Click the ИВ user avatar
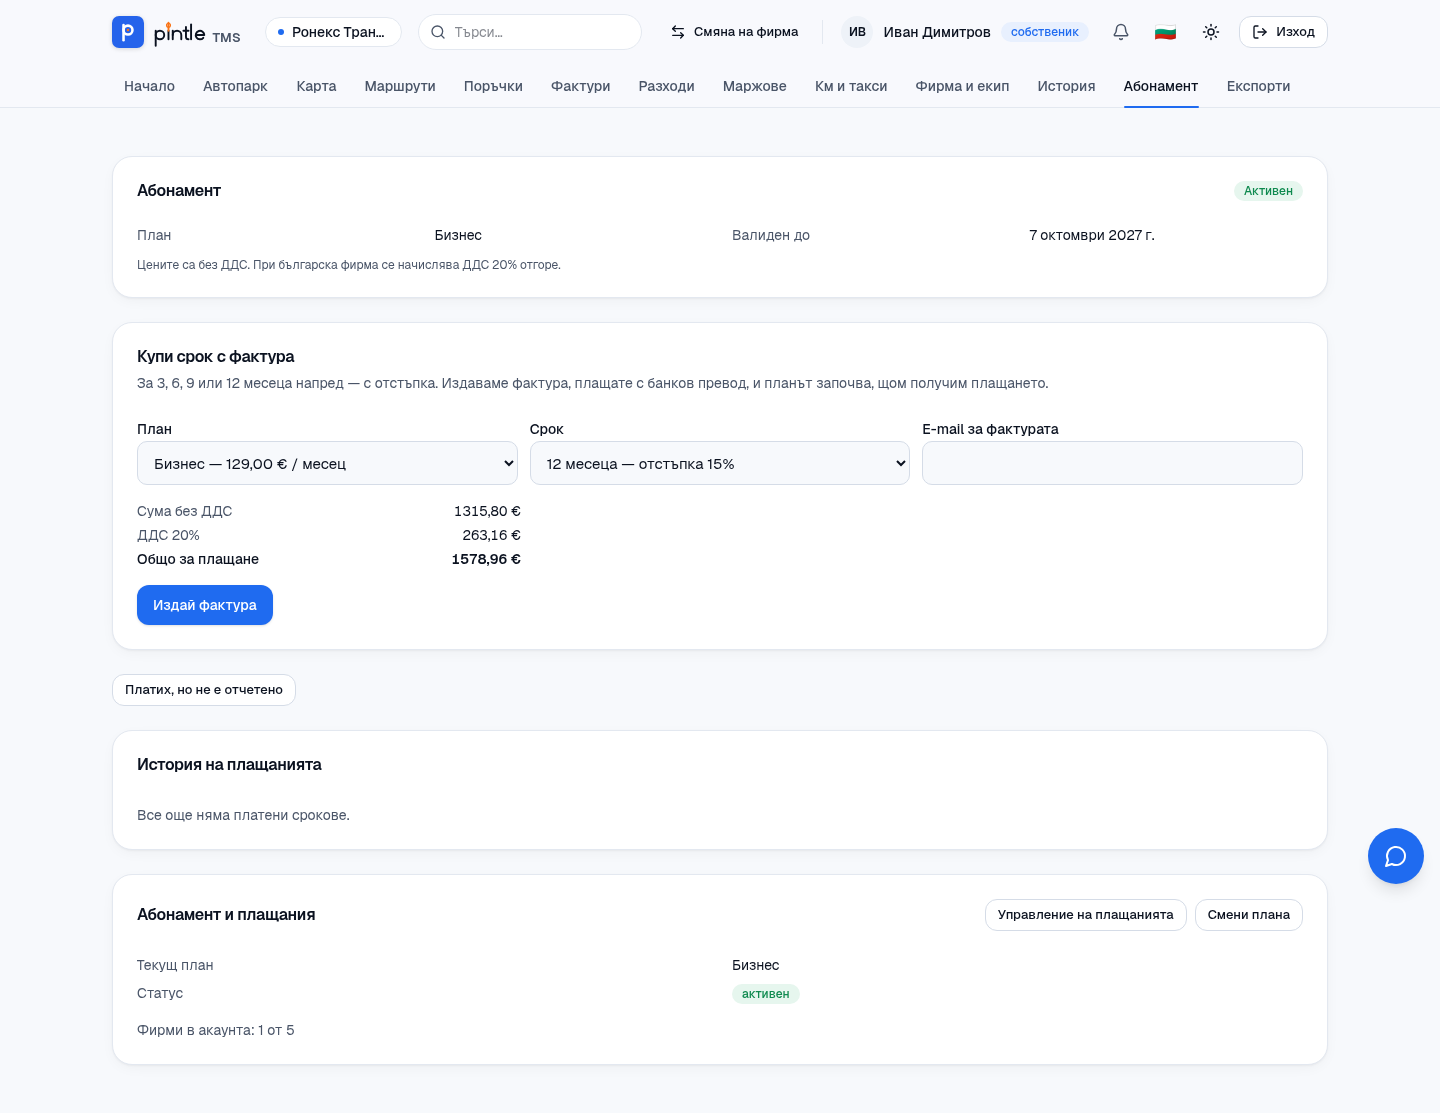1440x1113 pixels. pyautogui.click(x=857, y=32)
